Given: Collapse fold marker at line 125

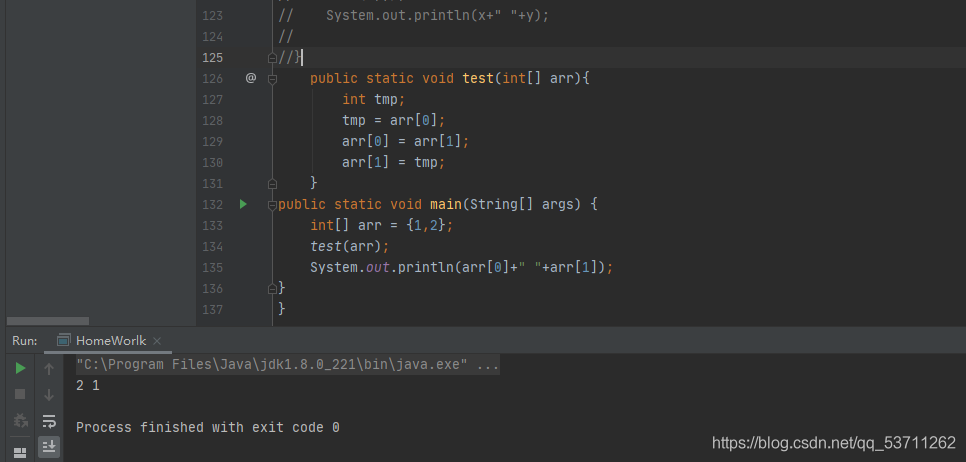Looking at the screenshot, I should (272, 58).
